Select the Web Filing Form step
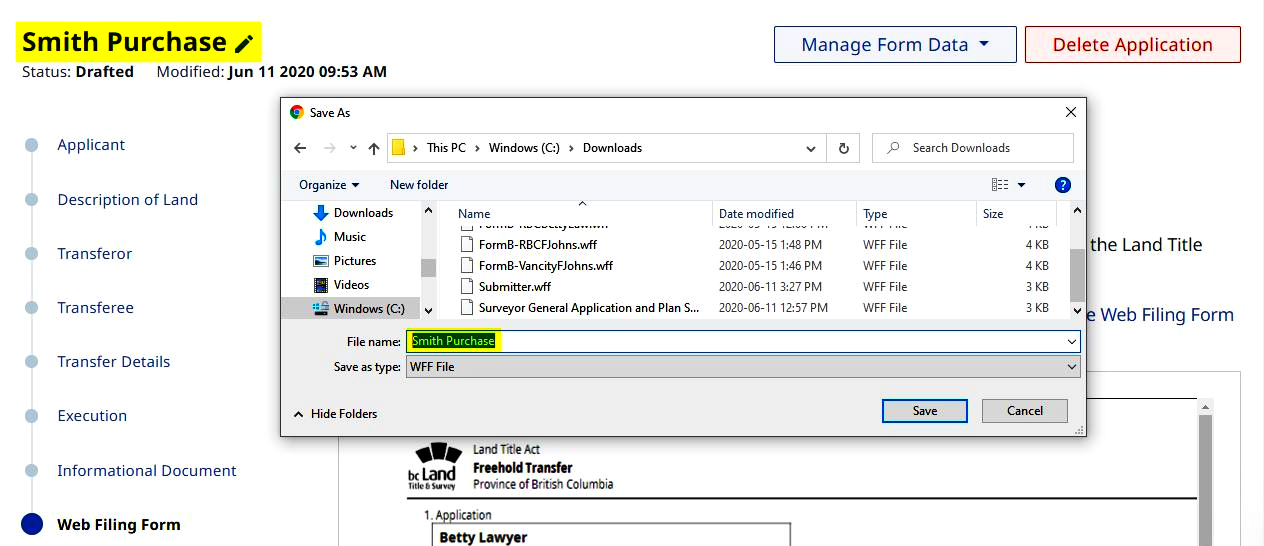1264x546 pixels. [x=119, y=525]
